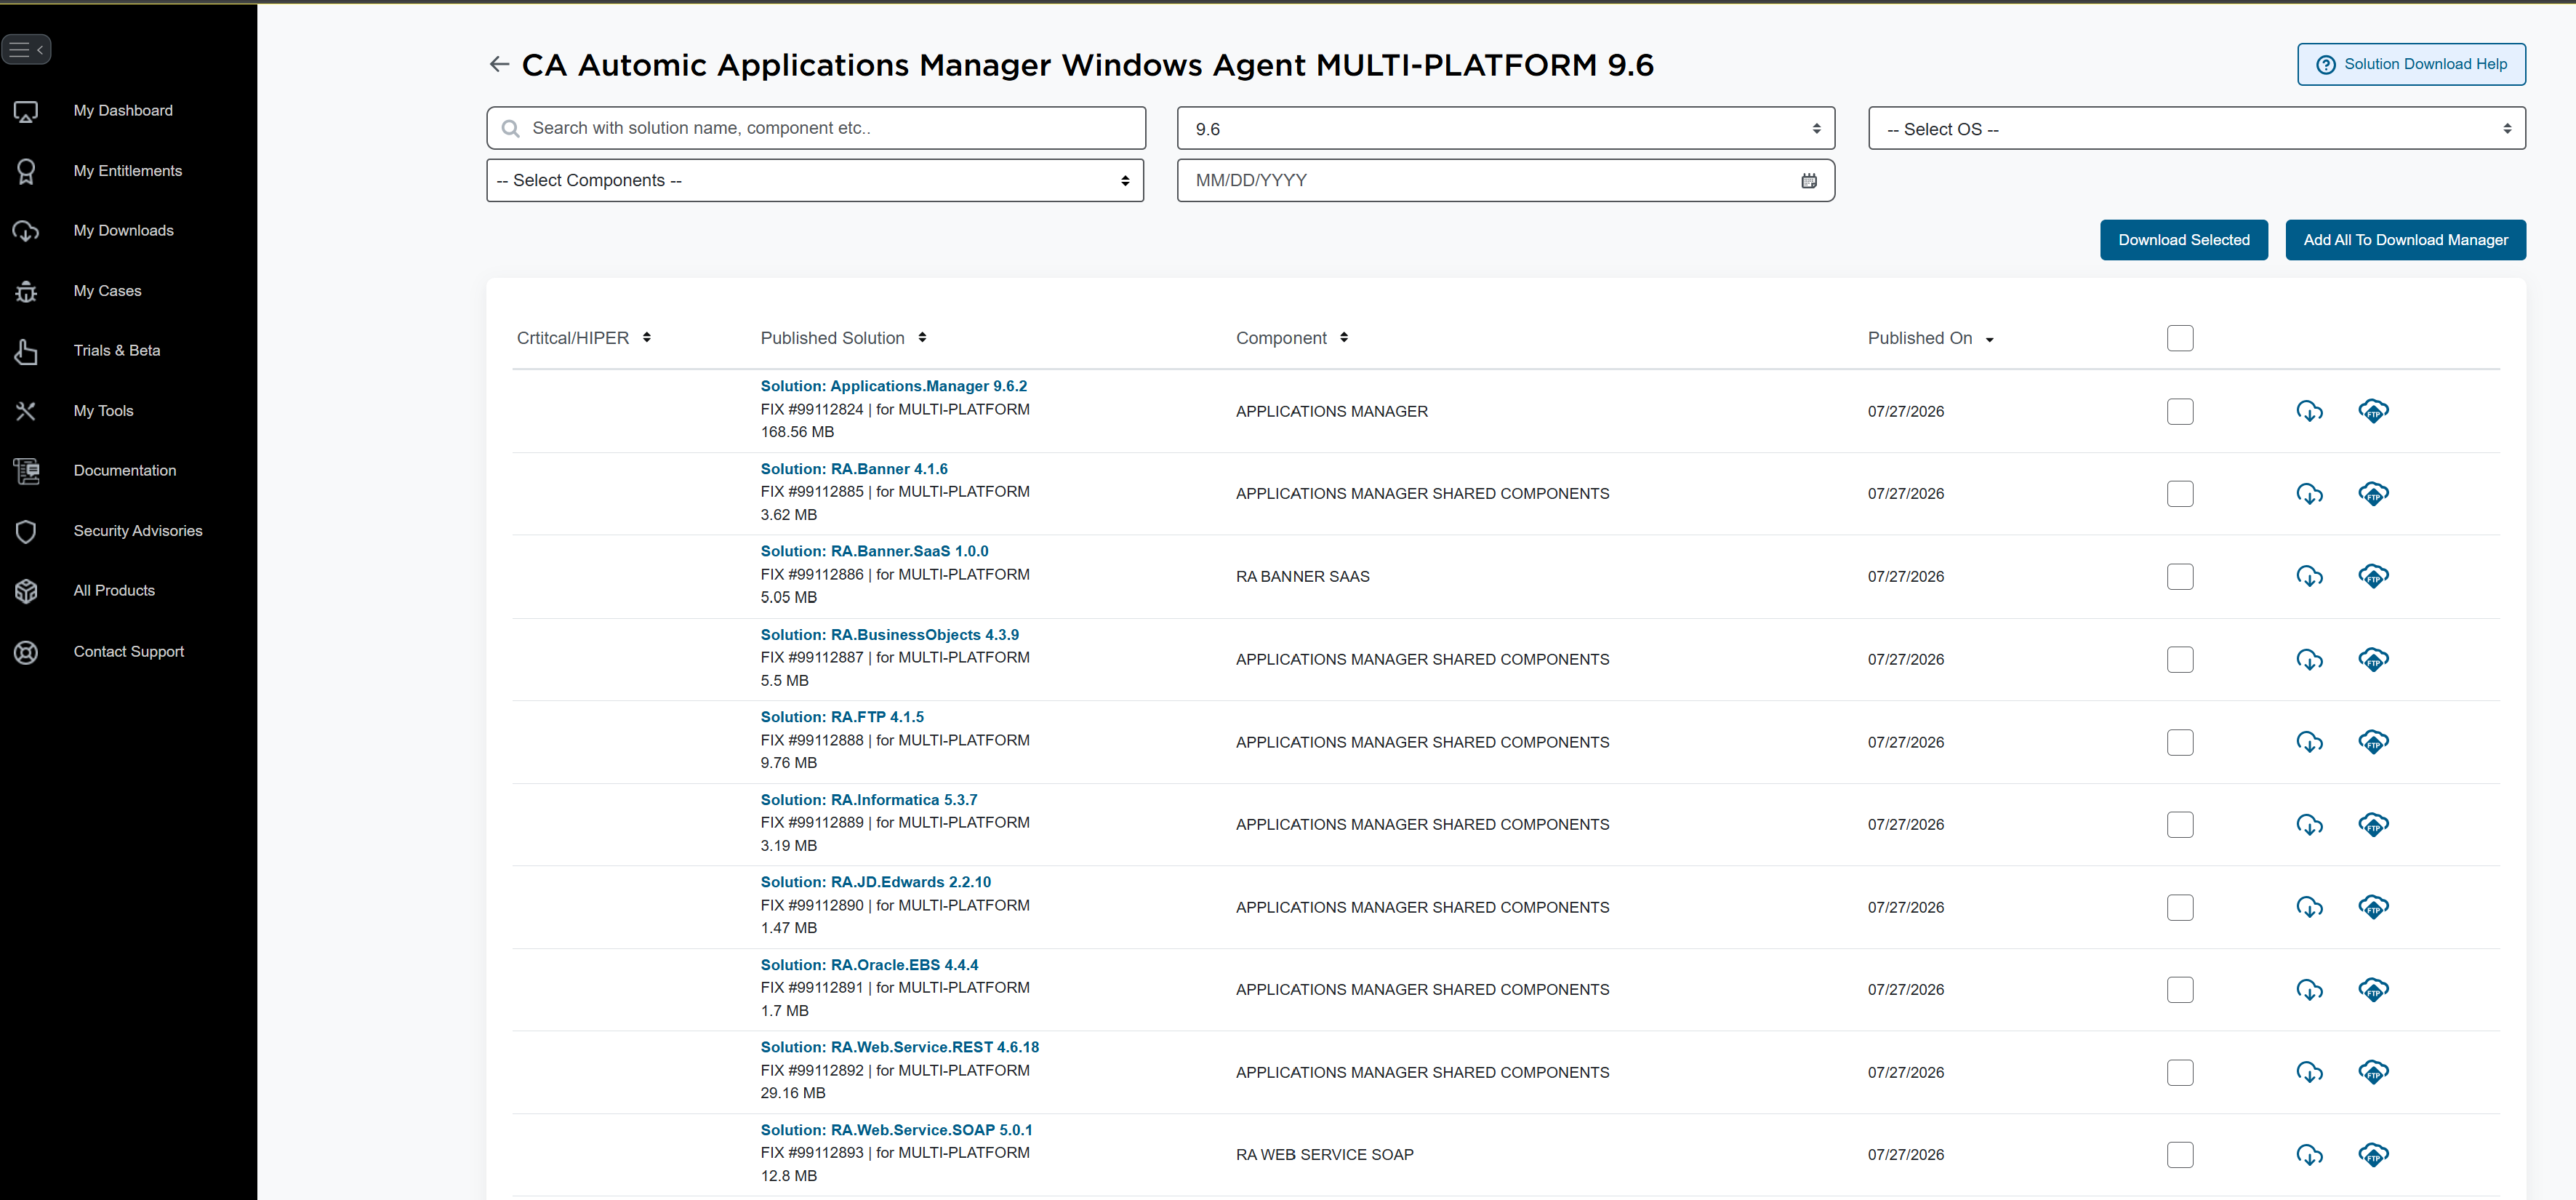Open the Select OS dropdown

2196,128
